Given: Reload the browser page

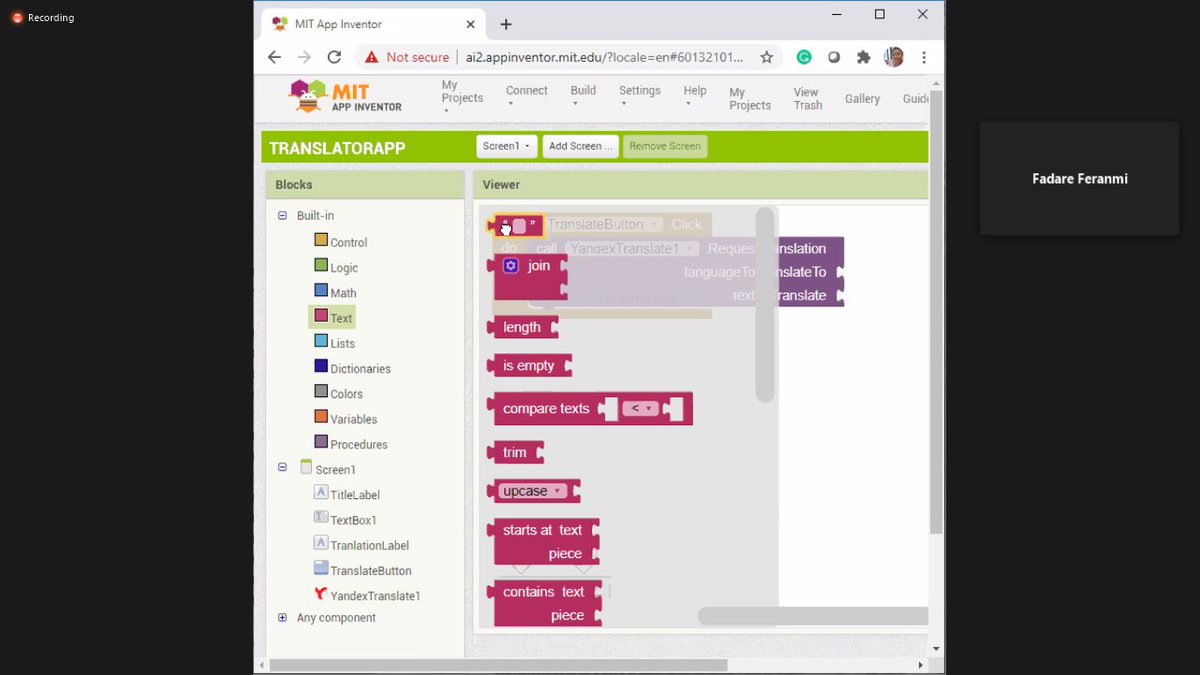Looking at the screenshot, I should click(x=334, y=57).
